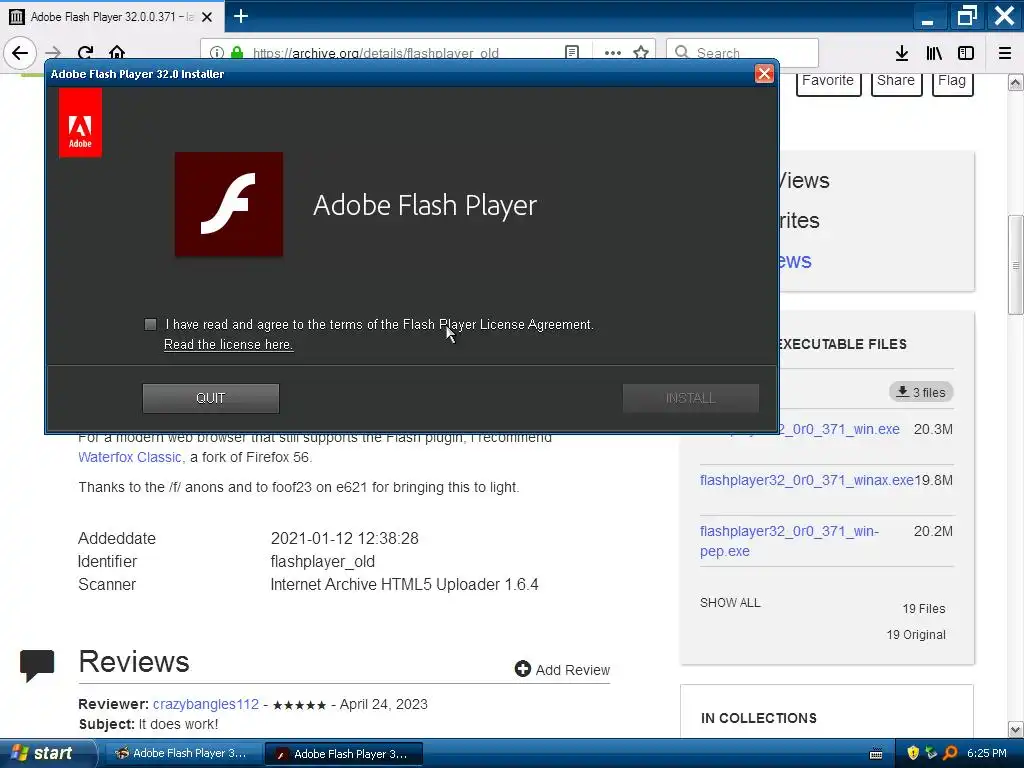Select the Adobe Flash Player 32.0.0.371 tab

(x=111, y=17)
